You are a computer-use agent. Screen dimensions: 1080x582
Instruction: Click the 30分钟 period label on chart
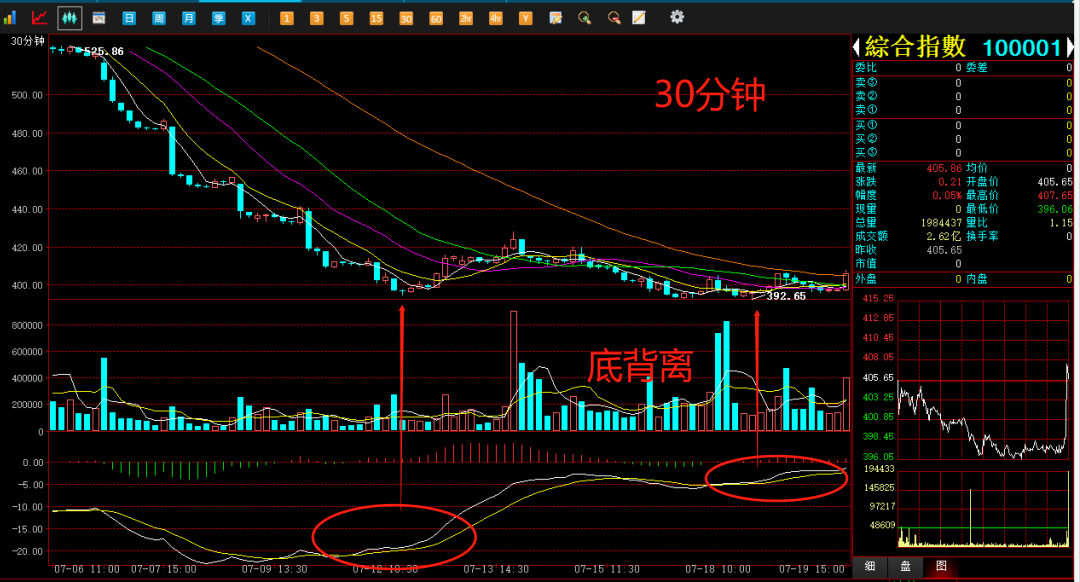point(28,41)
